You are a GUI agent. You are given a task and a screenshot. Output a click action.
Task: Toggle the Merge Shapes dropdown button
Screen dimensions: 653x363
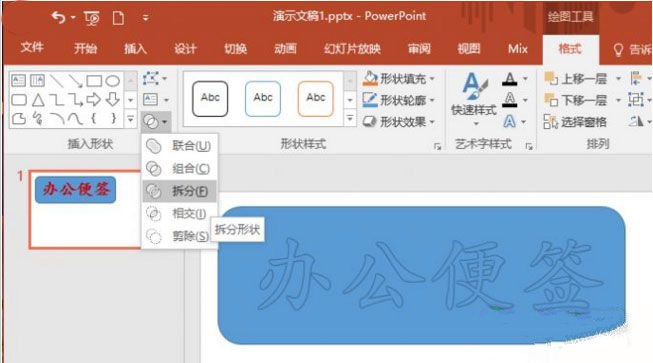pos(155,122)
